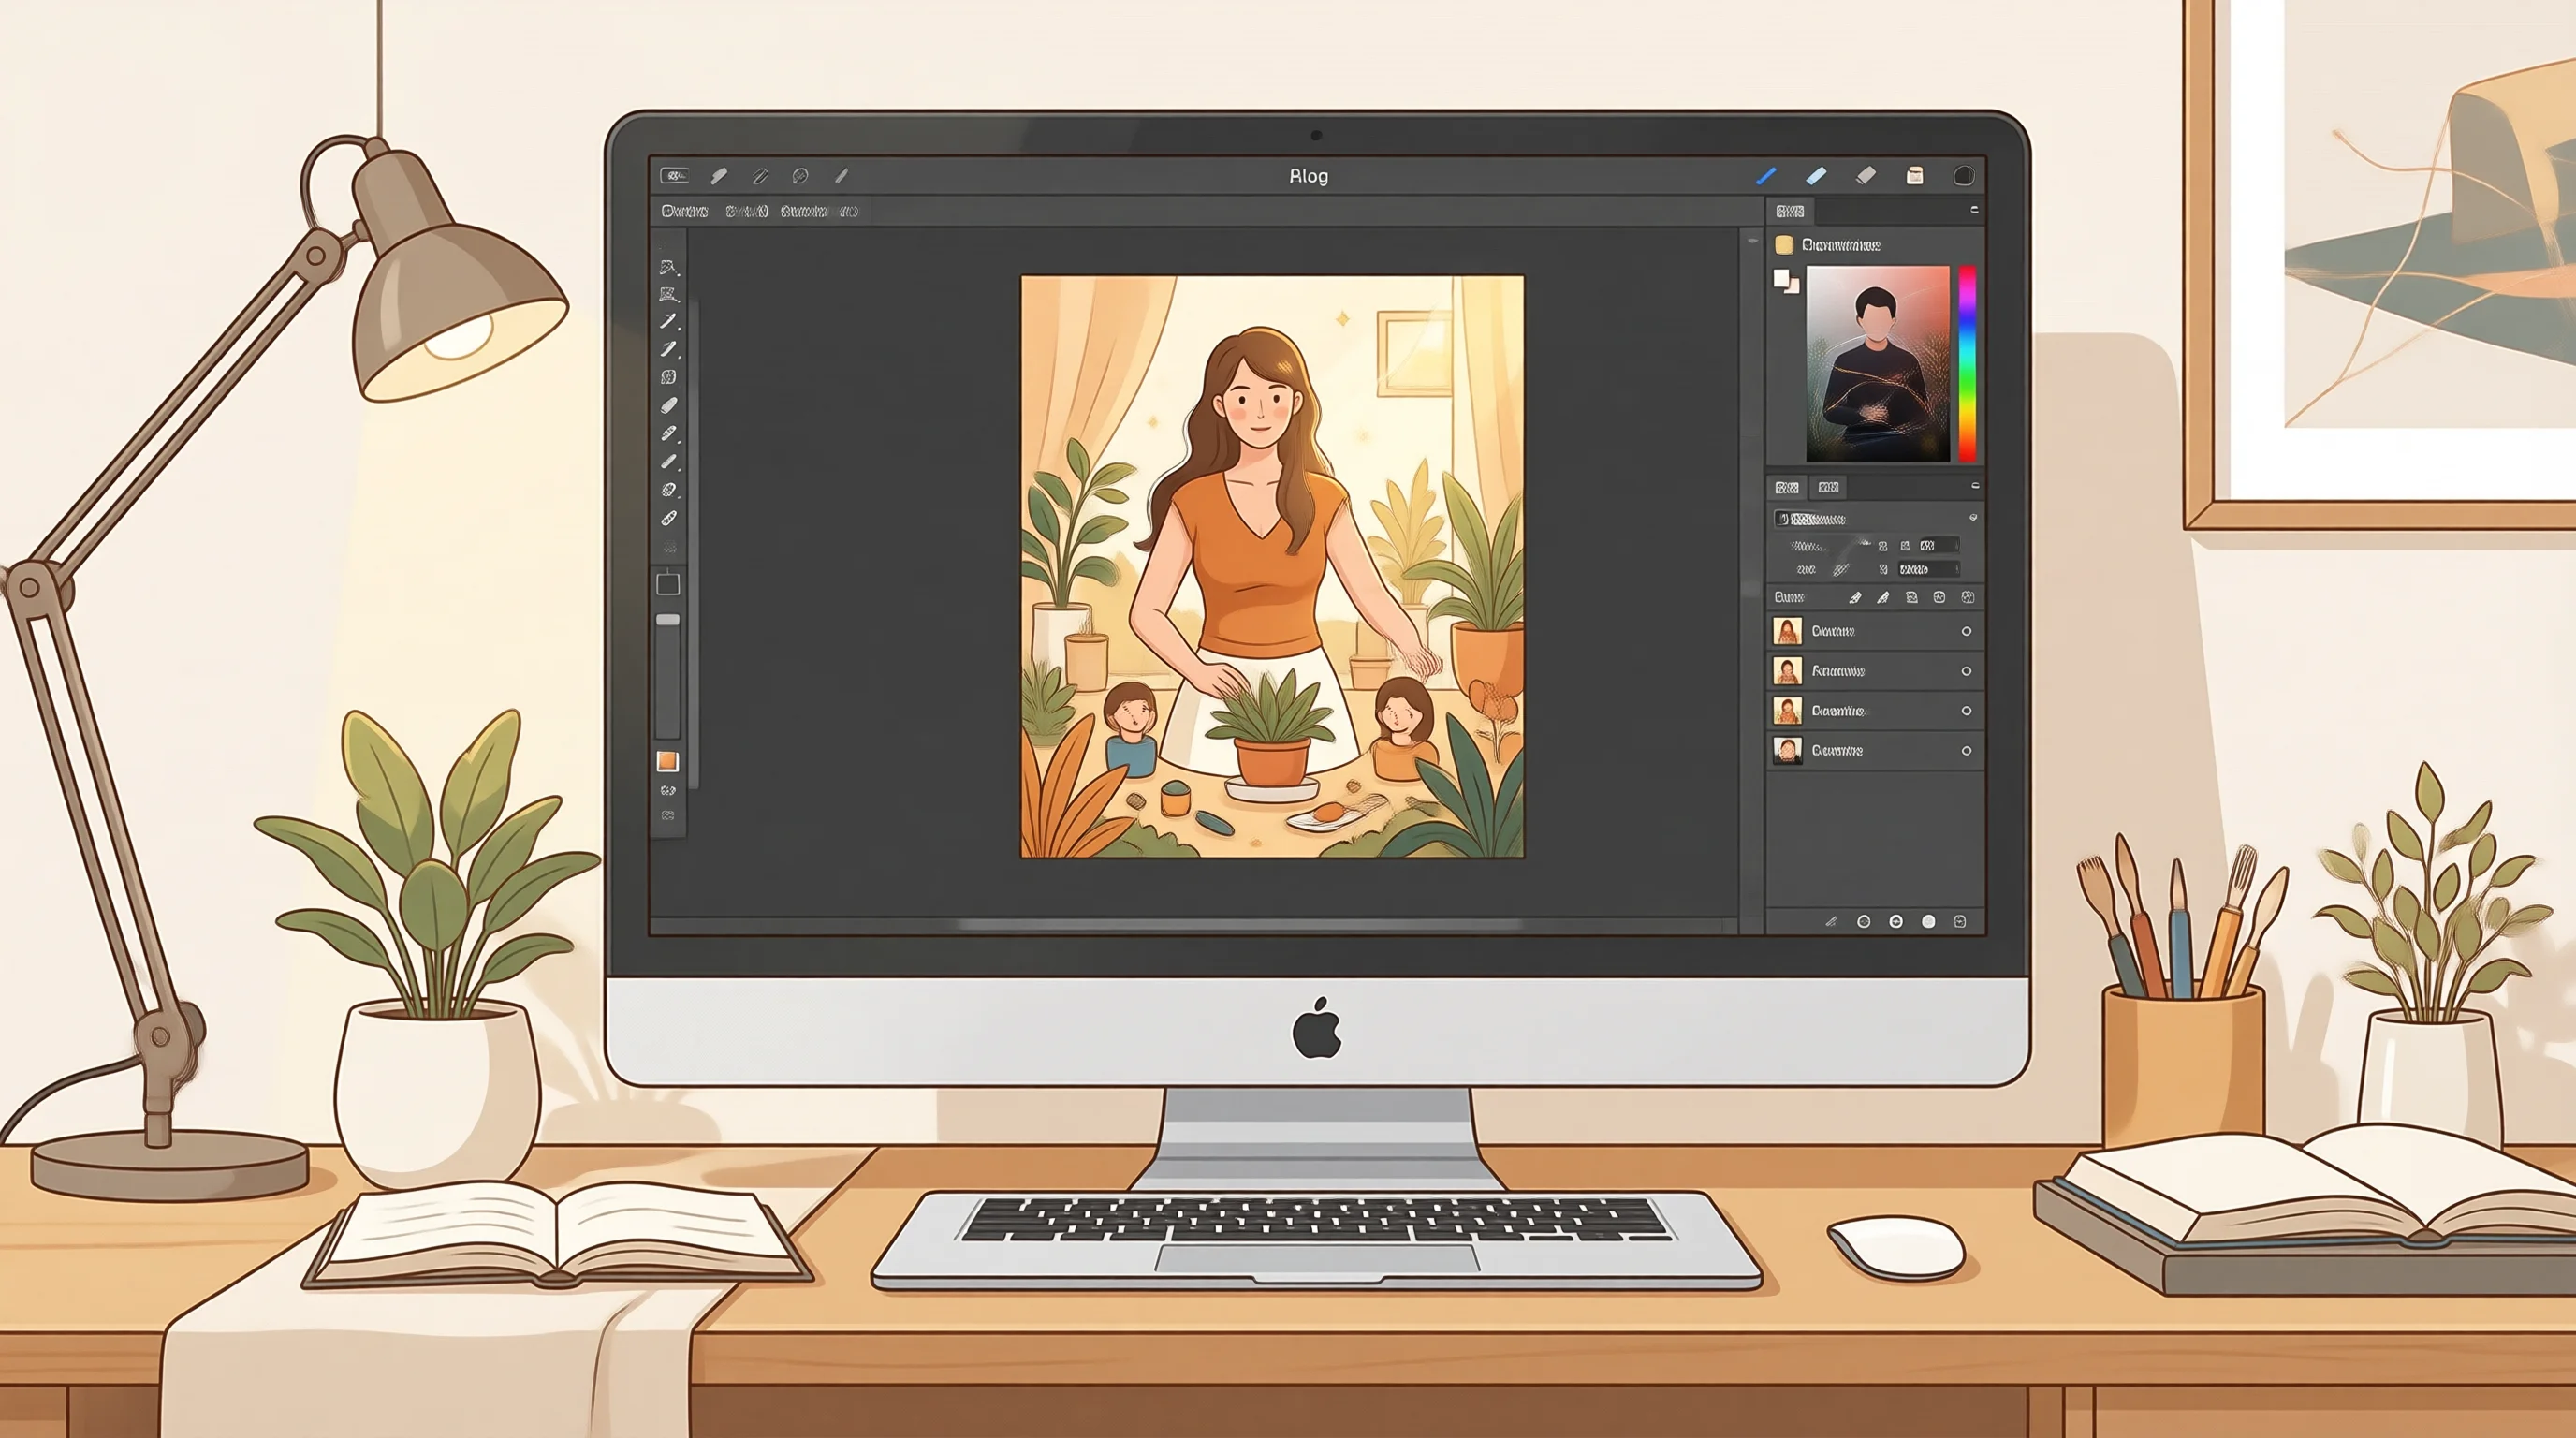Open the second menu in the app menu bar
Viewport: 2576px width, 1438px height.
(x=746, y=211)
